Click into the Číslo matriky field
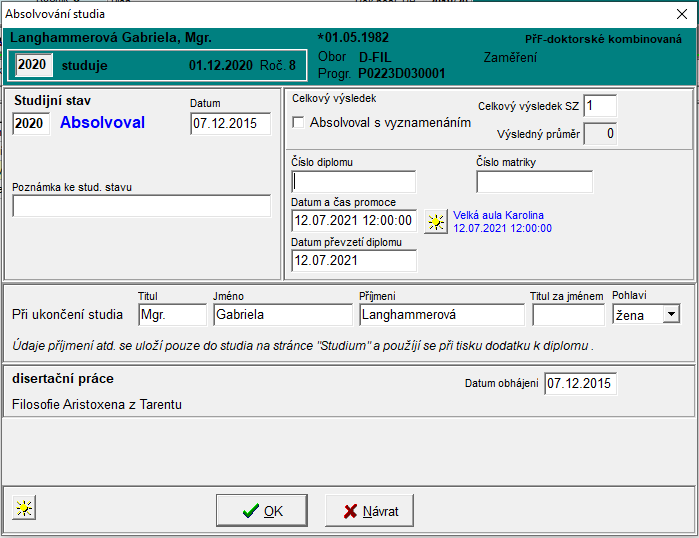This screenshot has width=699, height=538. click(x=534, y=182)
